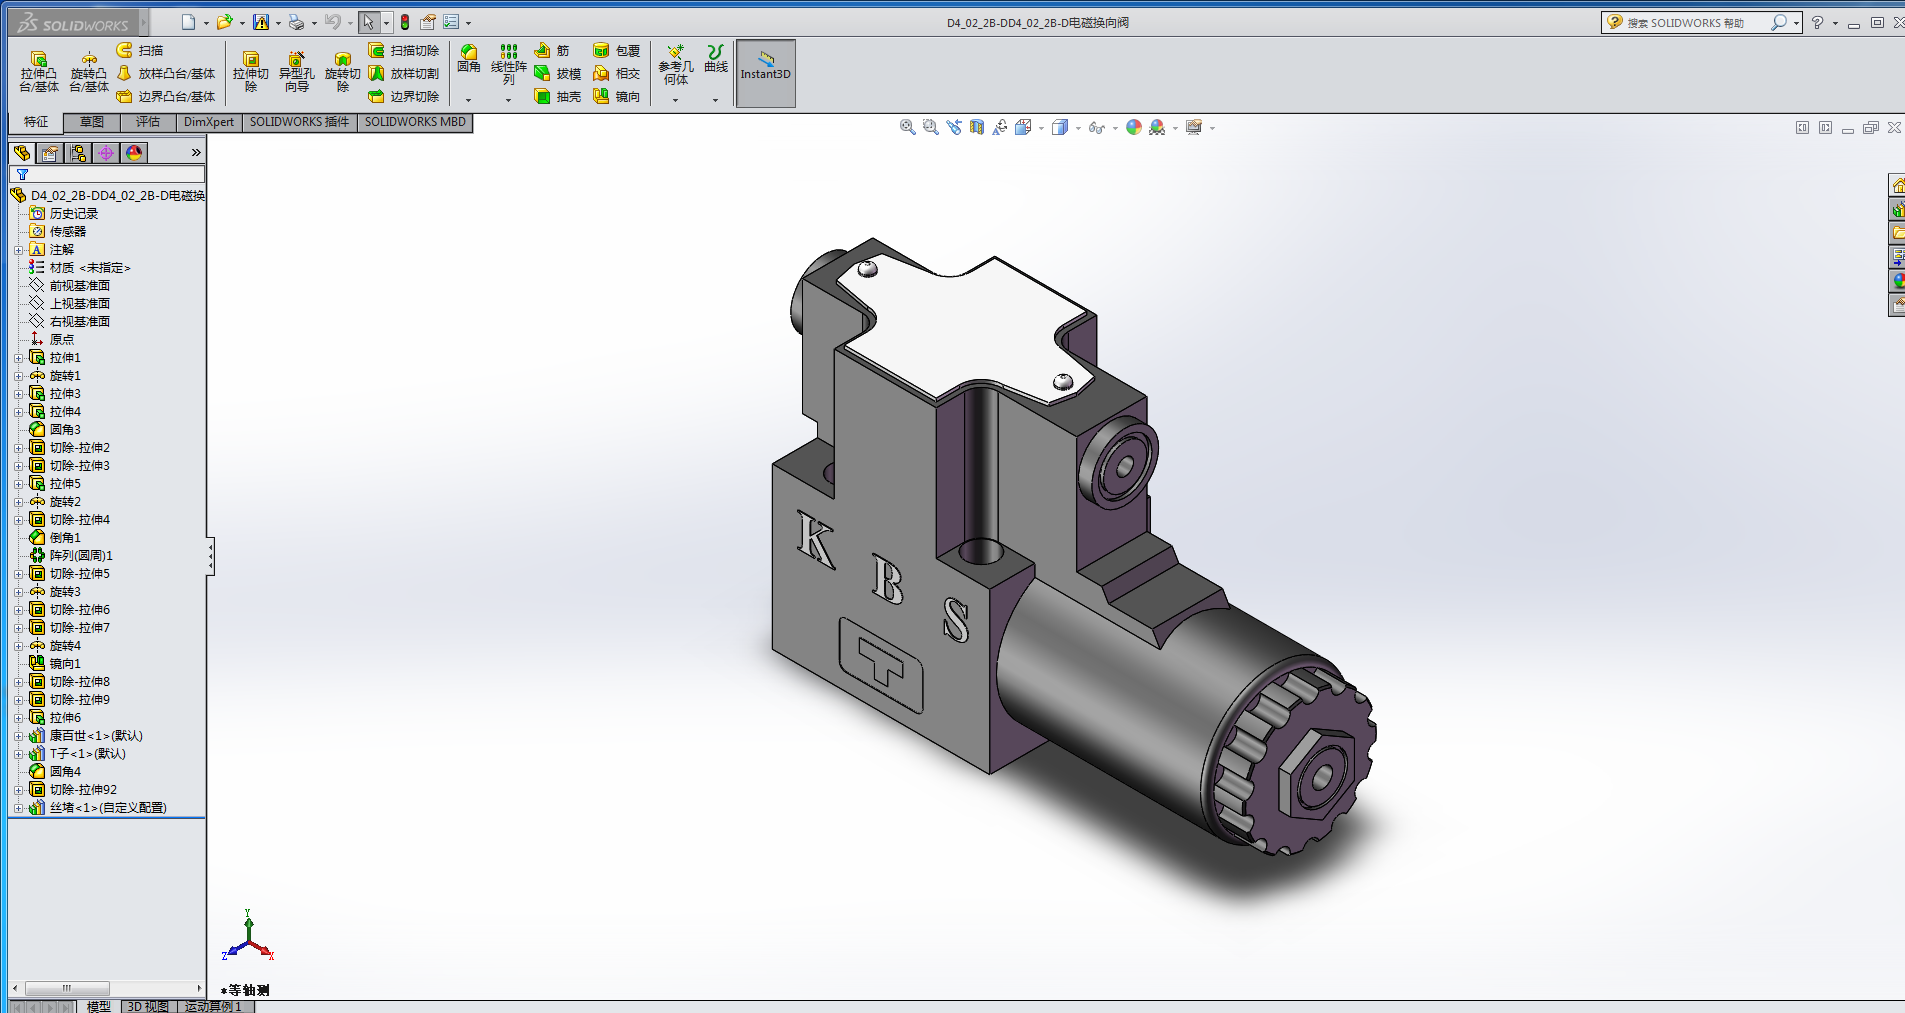Screen dimensions: 1905x1013
Task: Click the Zoom to Fit magnifier icon
Action: coord(907,127)
